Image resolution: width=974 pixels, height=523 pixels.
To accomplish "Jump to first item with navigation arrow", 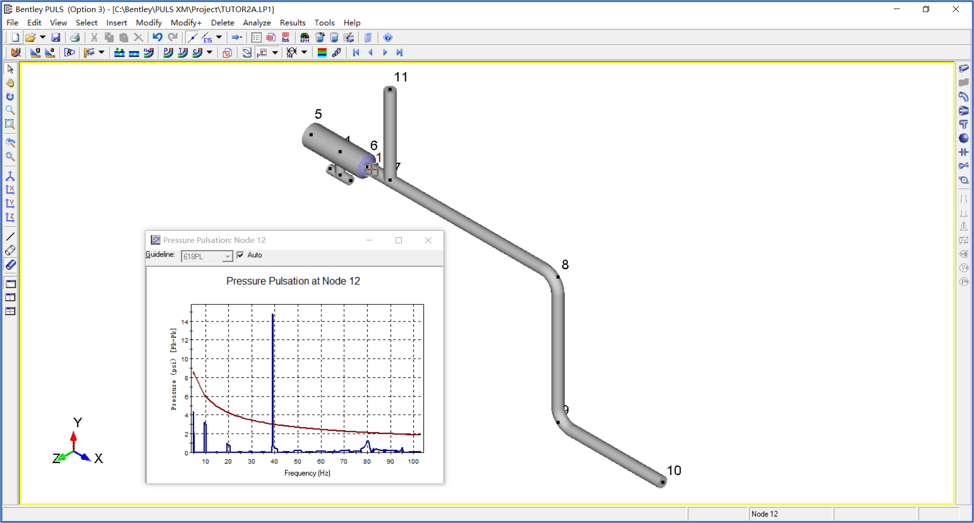I will pos(356,53).
